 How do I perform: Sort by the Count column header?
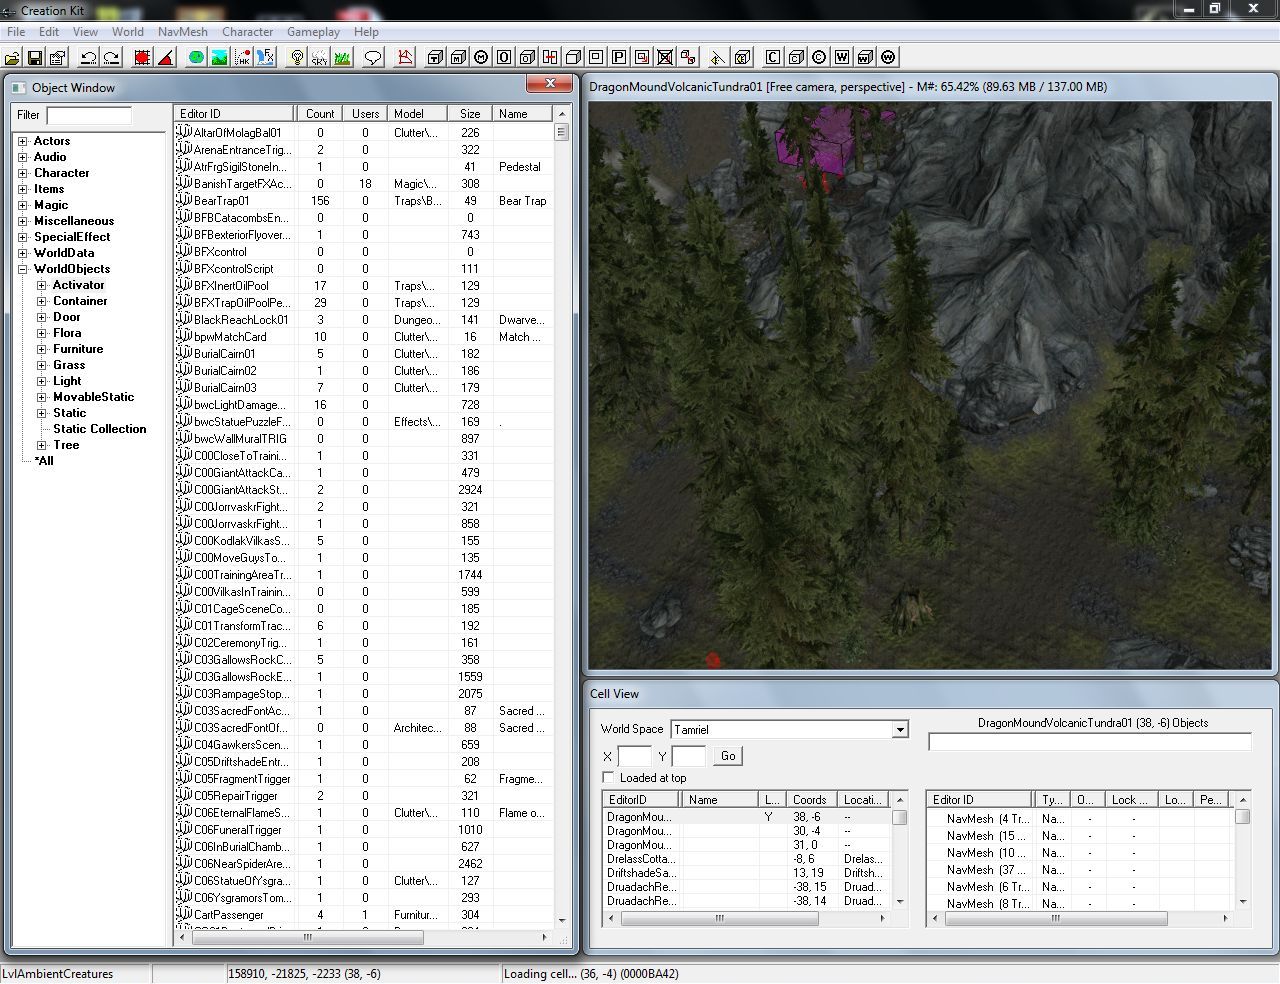(320, 114)
